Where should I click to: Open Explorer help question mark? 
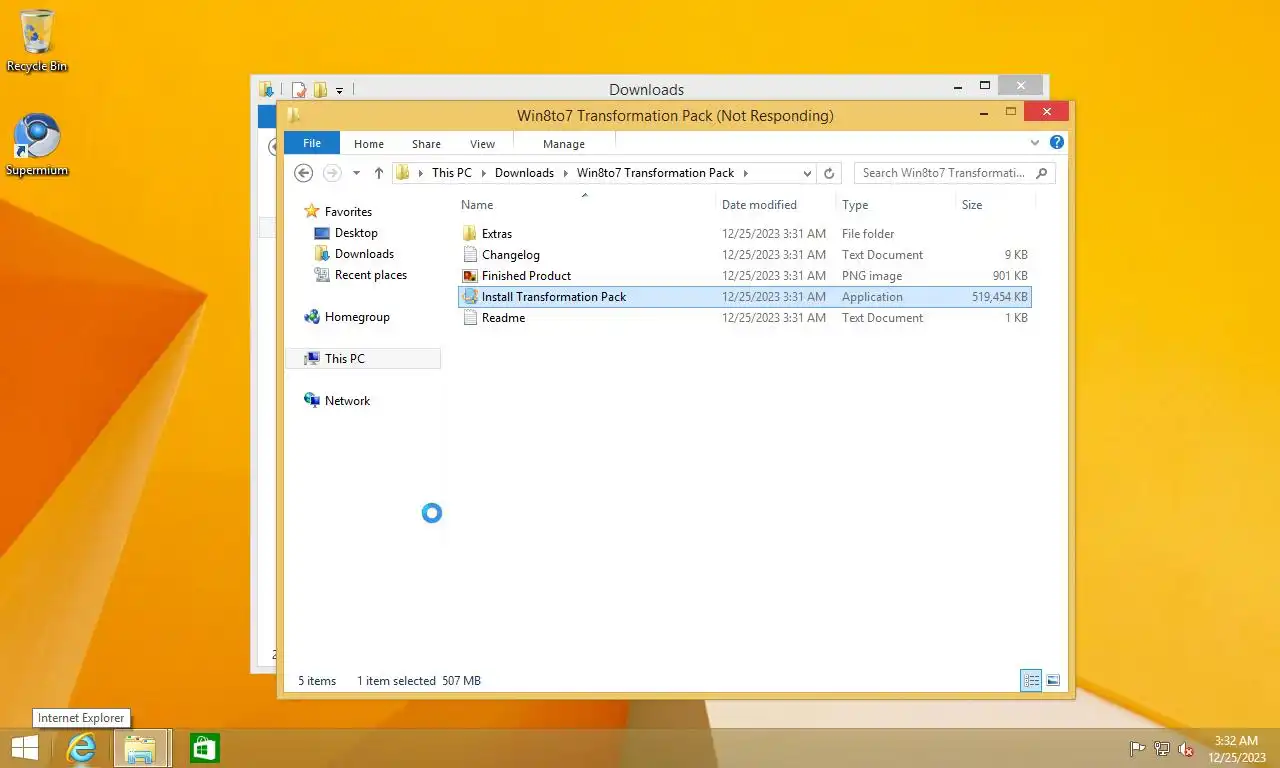[1057, 143]
